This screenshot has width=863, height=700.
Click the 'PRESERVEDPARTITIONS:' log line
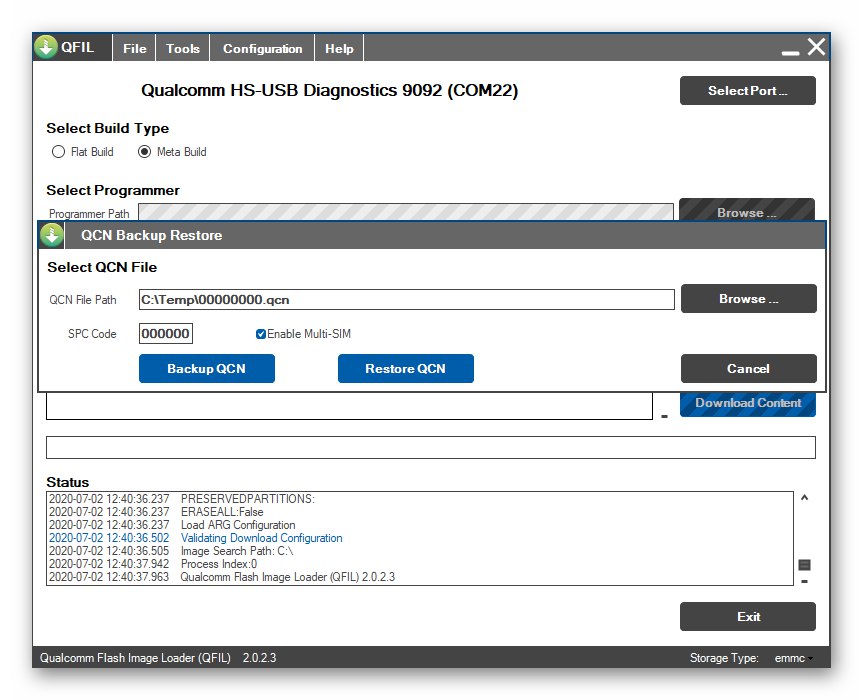[x=248, y=499]
